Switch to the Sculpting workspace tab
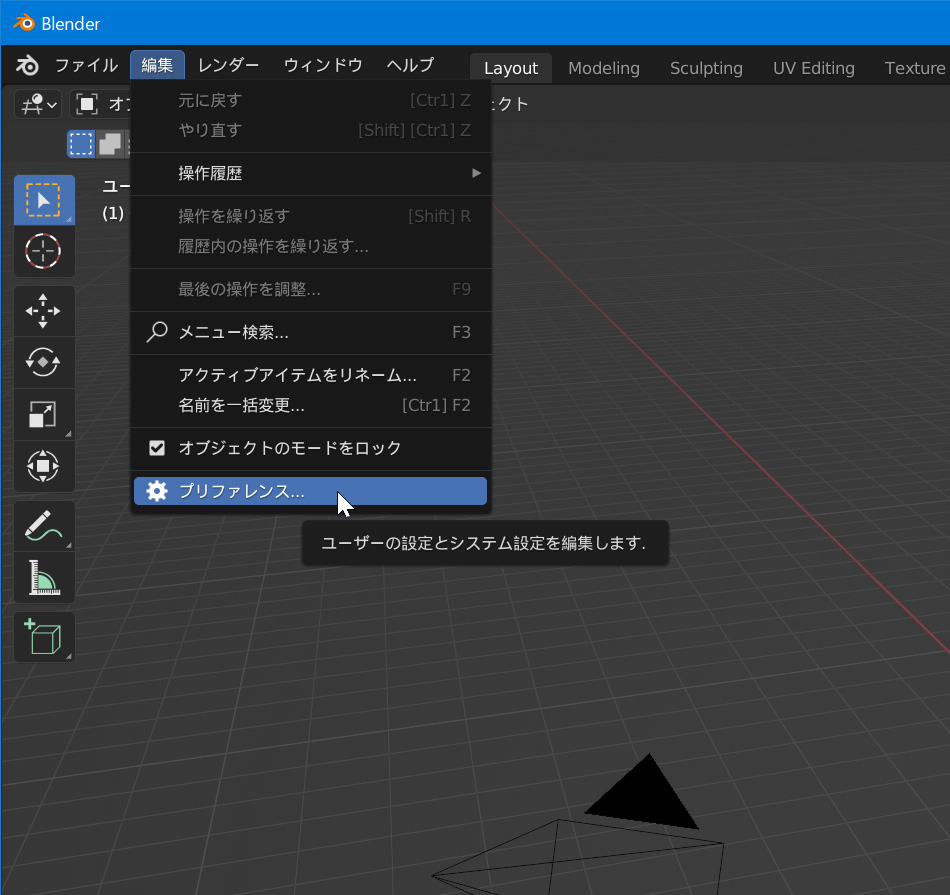Screen dimensions: 950x895 (x=706, y=68)
